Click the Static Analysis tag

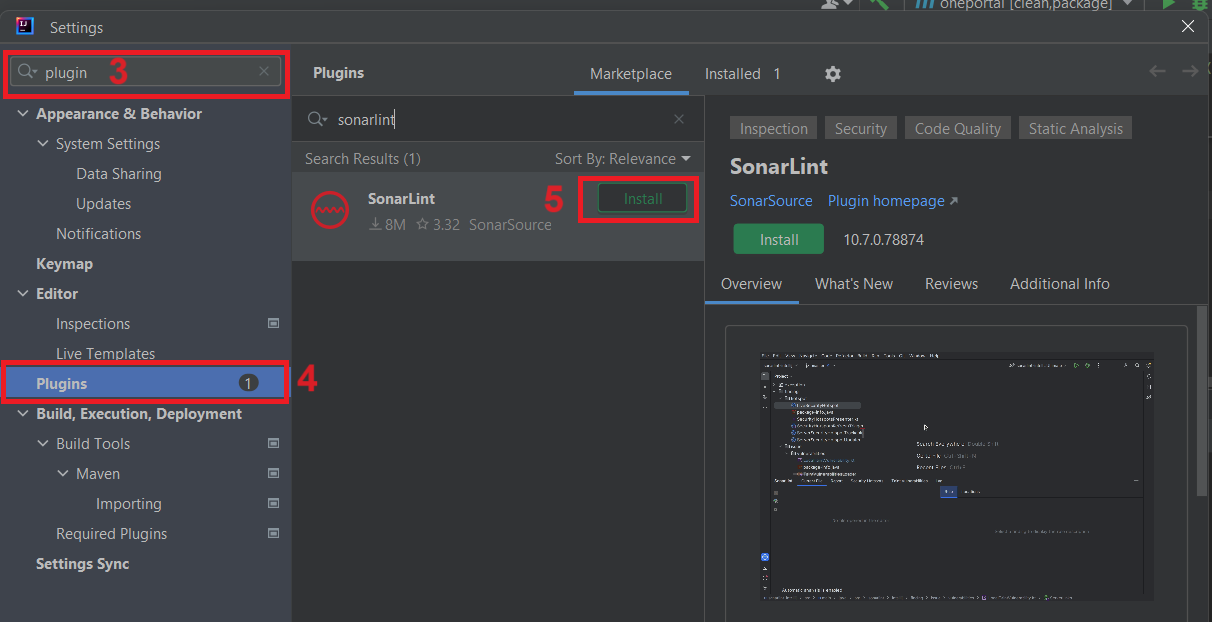point(1076,128)
